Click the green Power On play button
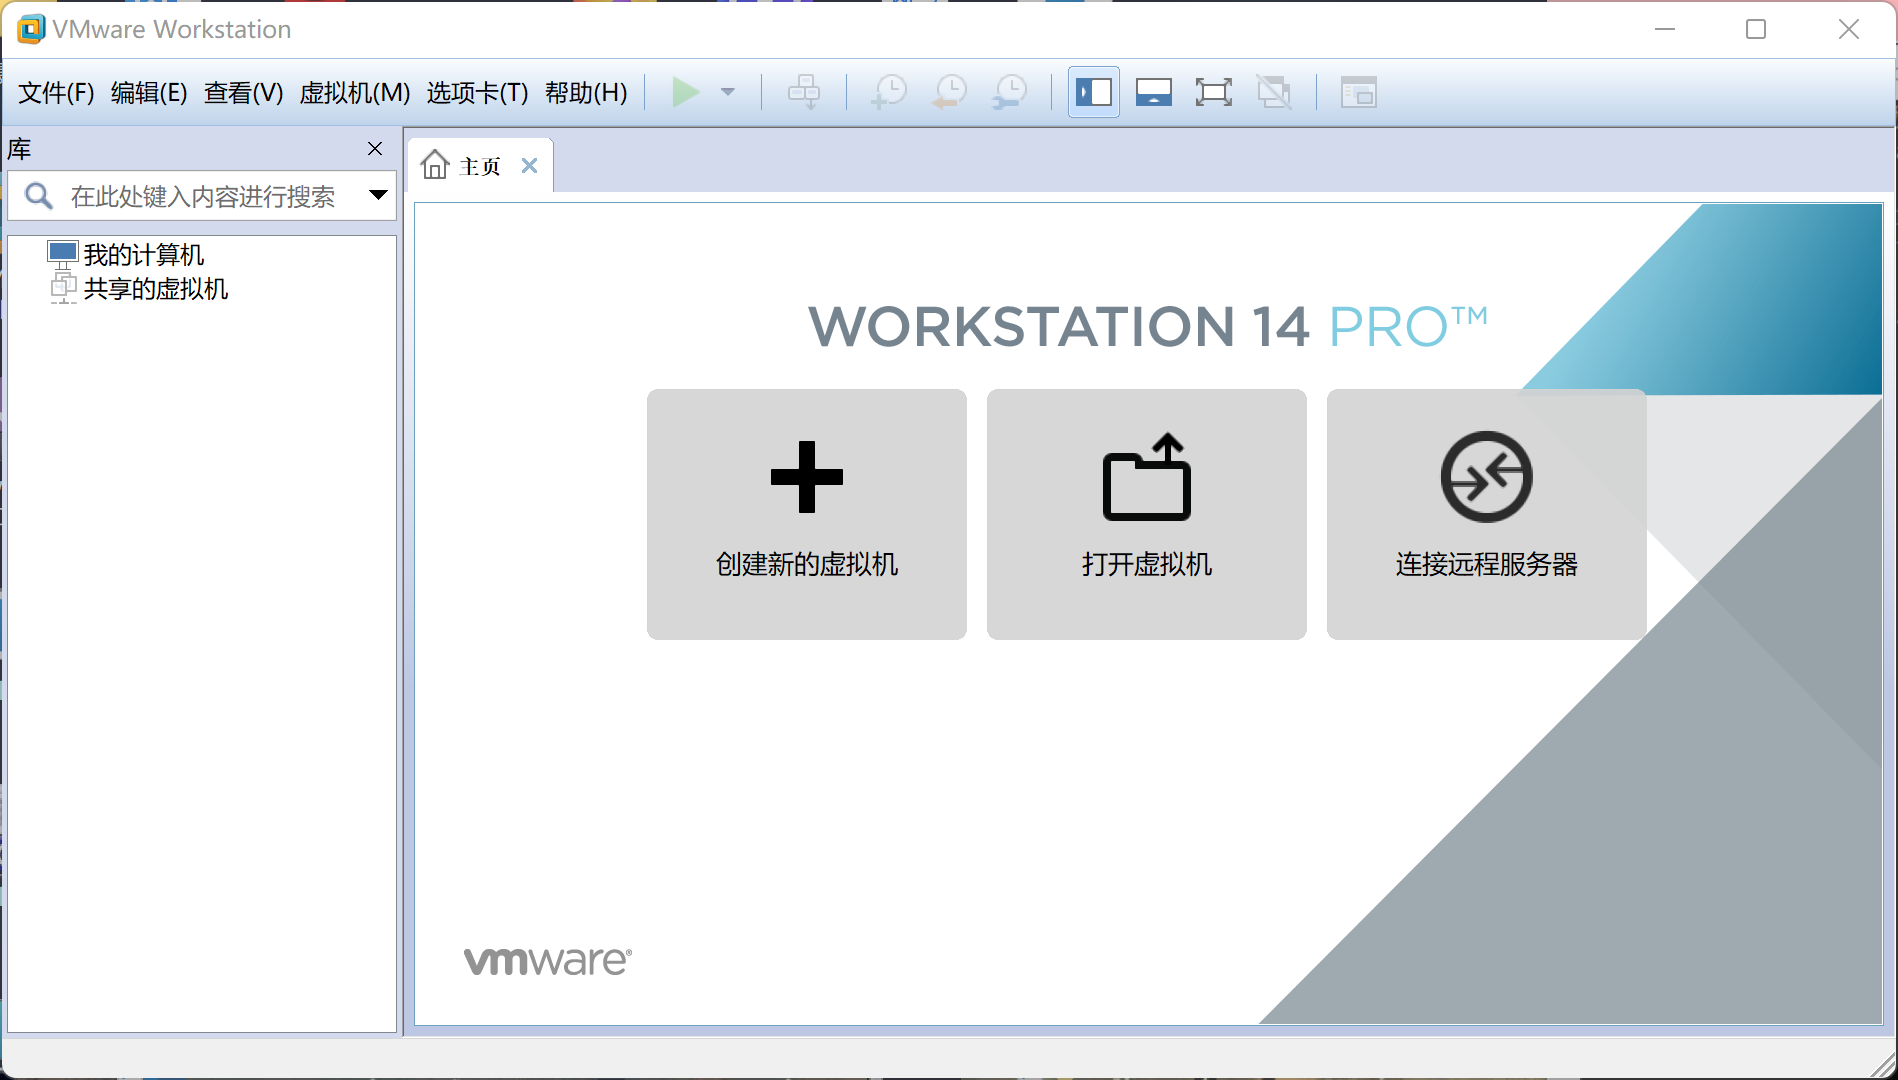 685,93
